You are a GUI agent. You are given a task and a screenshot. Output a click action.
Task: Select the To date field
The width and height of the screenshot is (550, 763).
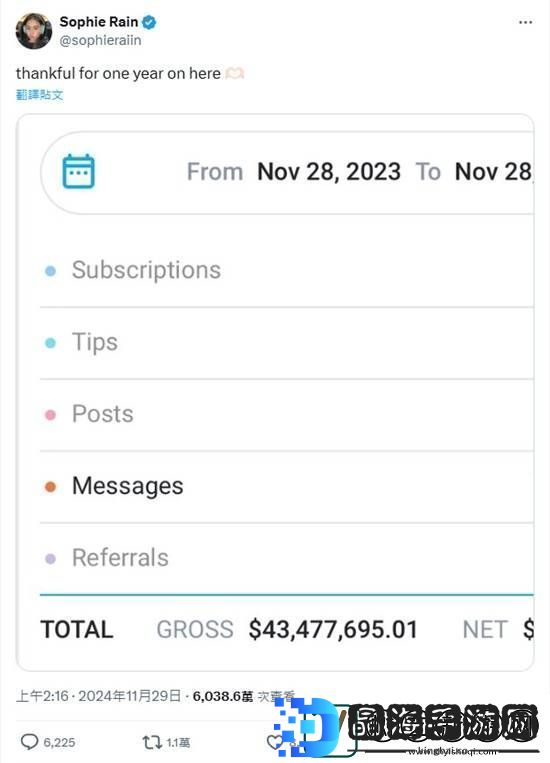494,171
